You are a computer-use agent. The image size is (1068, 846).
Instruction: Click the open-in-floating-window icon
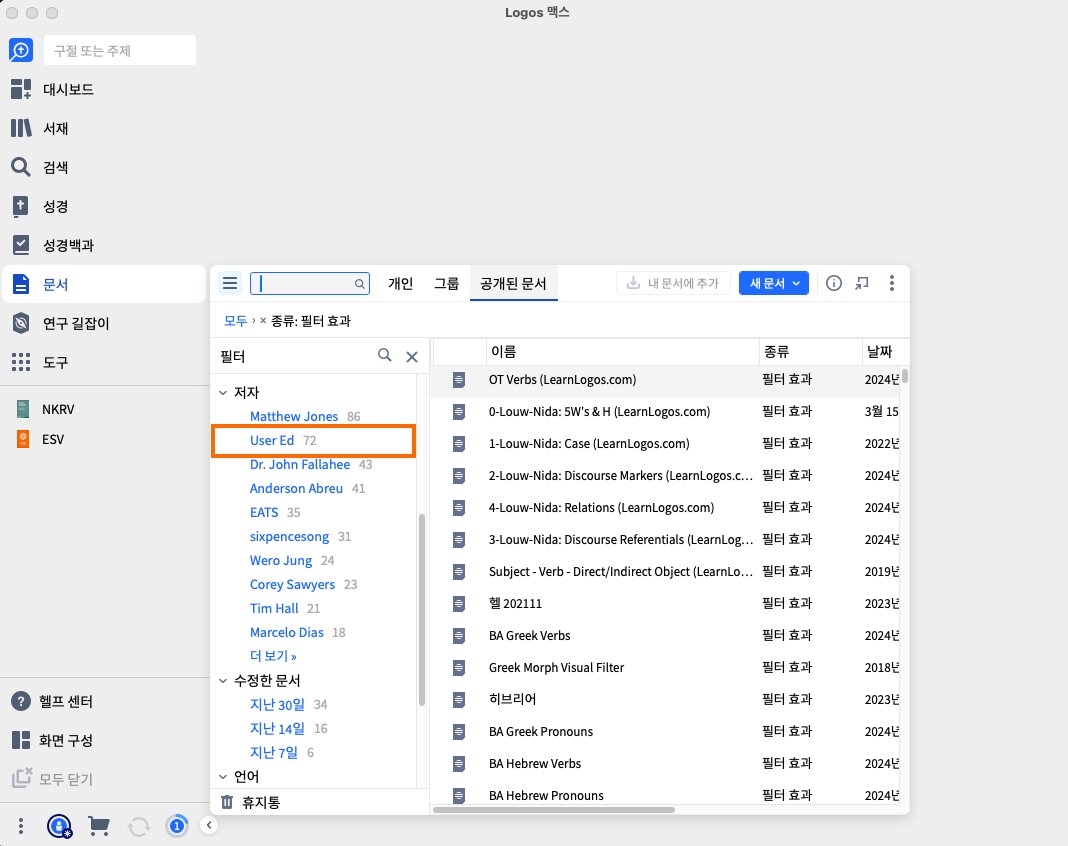862,283
